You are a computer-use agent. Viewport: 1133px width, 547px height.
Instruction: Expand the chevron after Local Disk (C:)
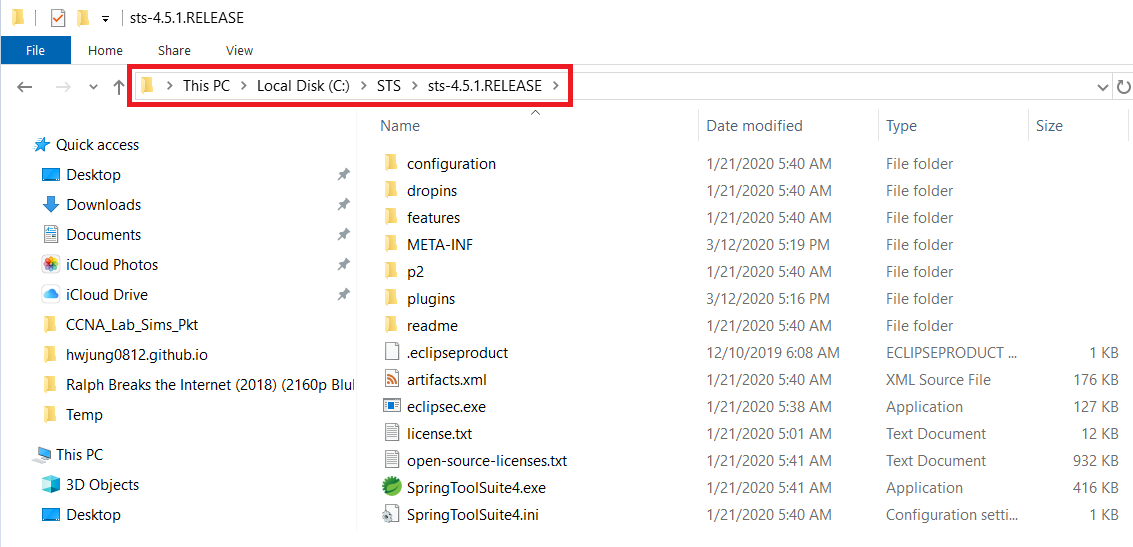363,86
